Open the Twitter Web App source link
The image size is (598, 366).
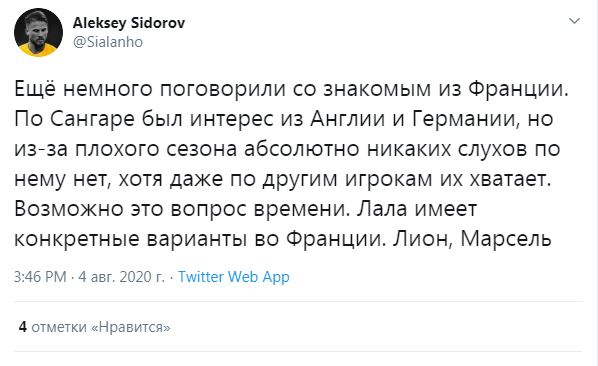pyautogui.click(x=234, y=276)
